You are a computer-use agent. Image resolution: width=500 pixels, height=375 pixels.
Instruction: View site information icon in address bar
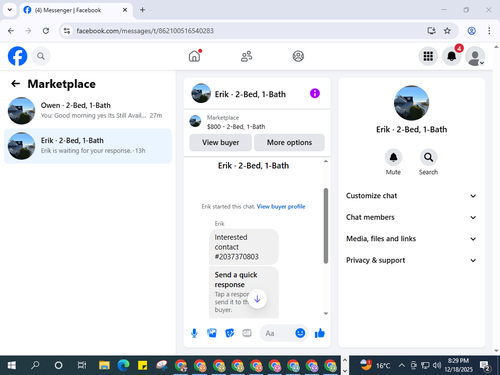pos(67,31)
